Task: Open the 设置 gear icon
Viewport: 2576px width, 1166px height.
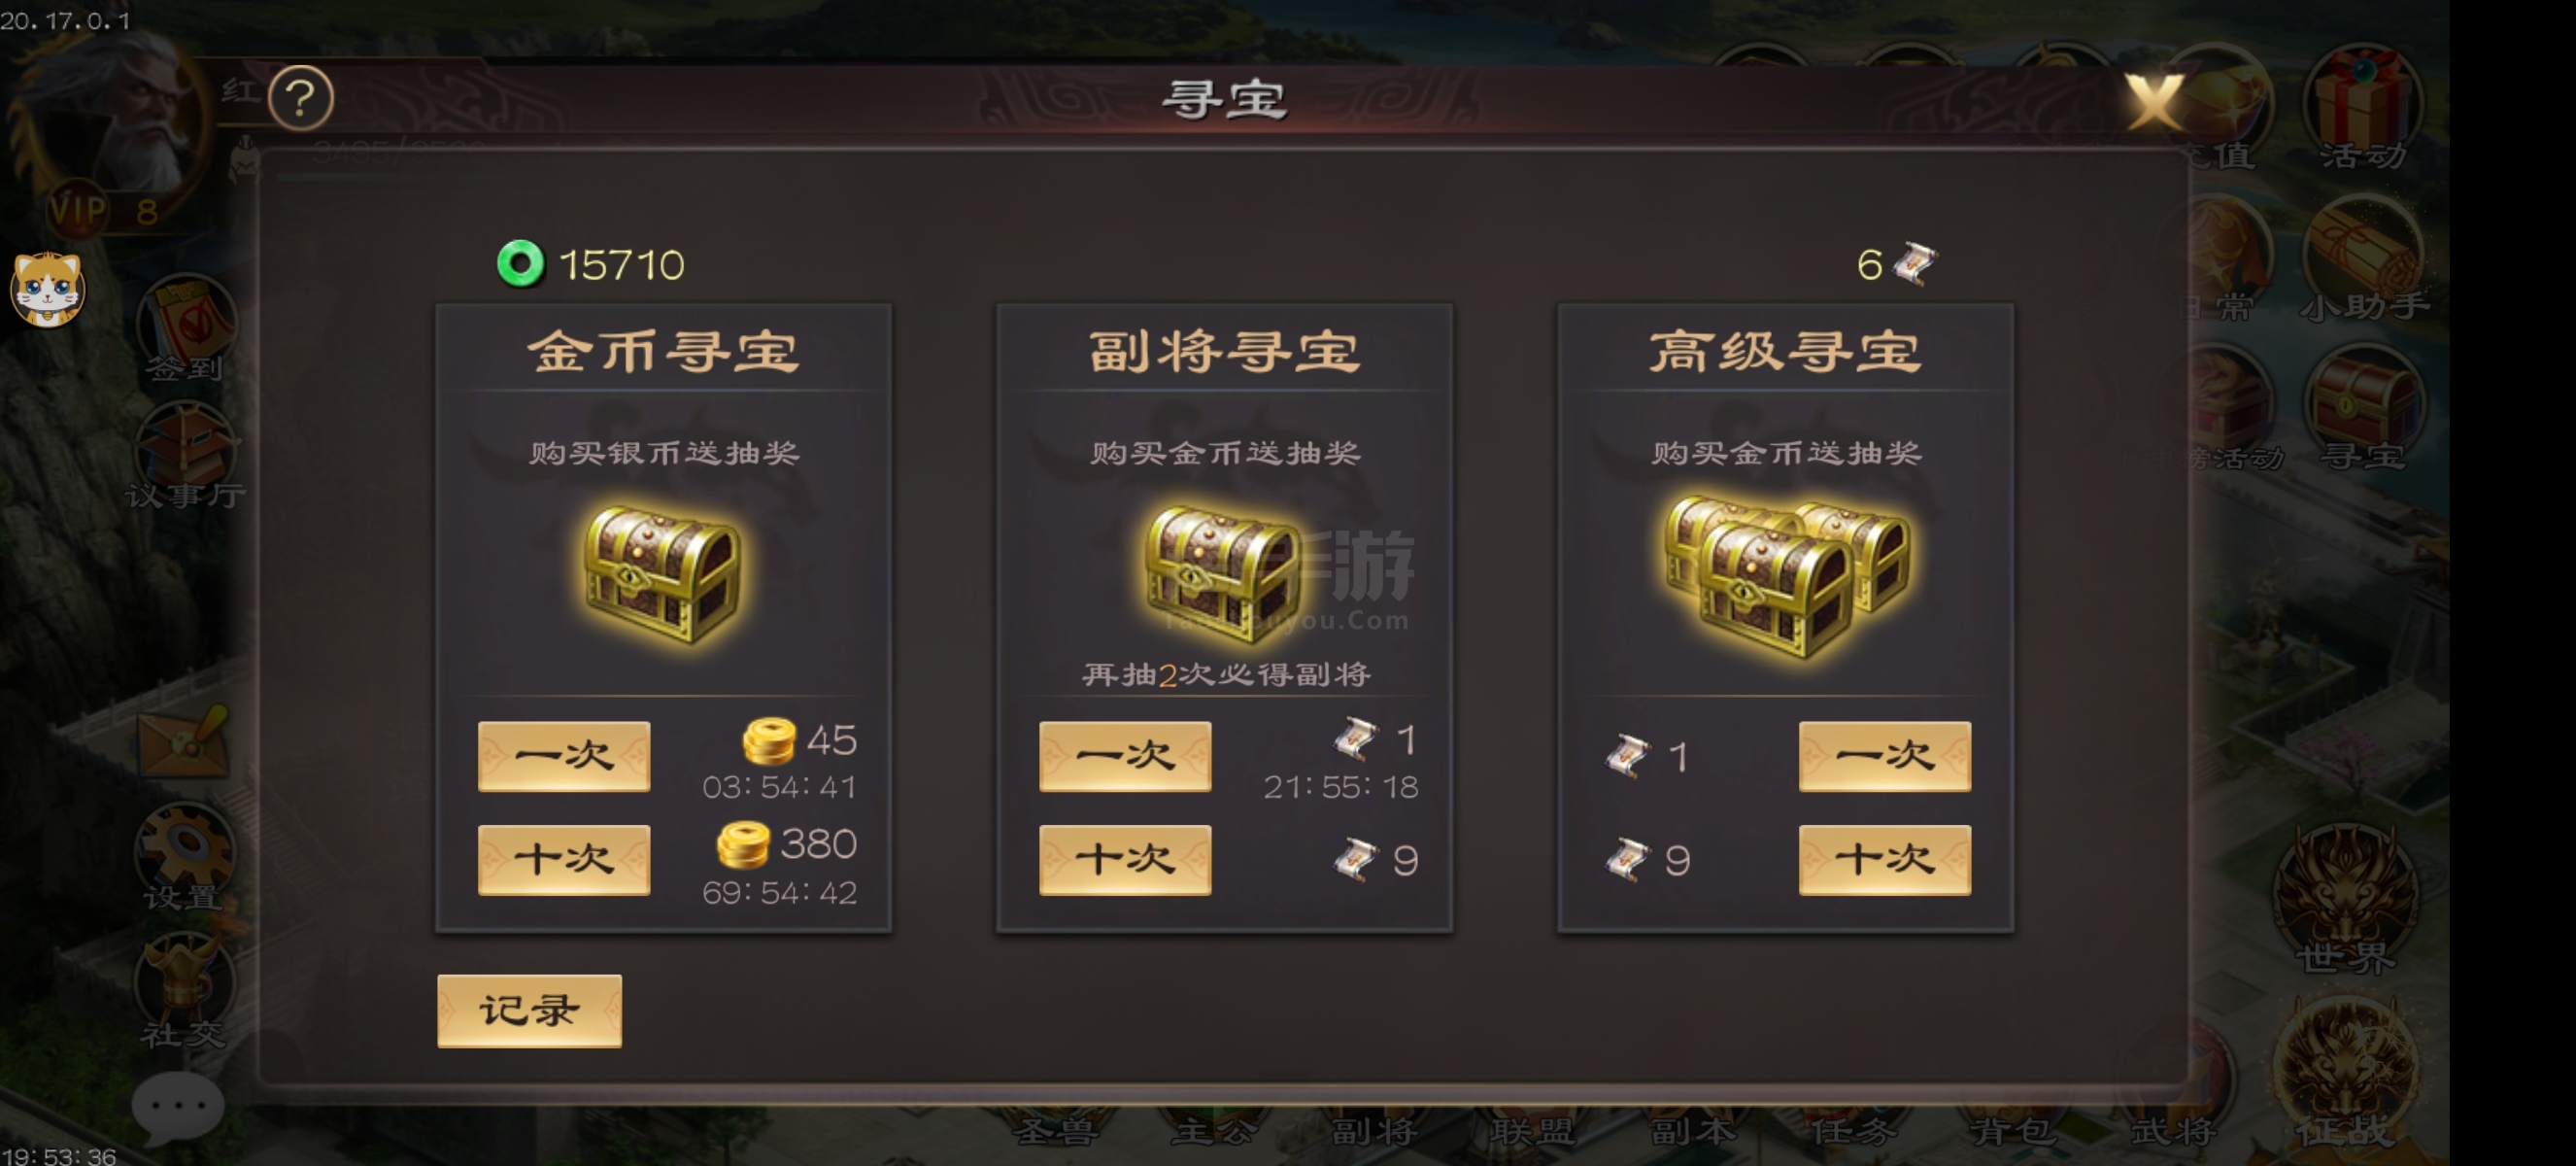Action: pyautogui.click(x=184, y=857)
